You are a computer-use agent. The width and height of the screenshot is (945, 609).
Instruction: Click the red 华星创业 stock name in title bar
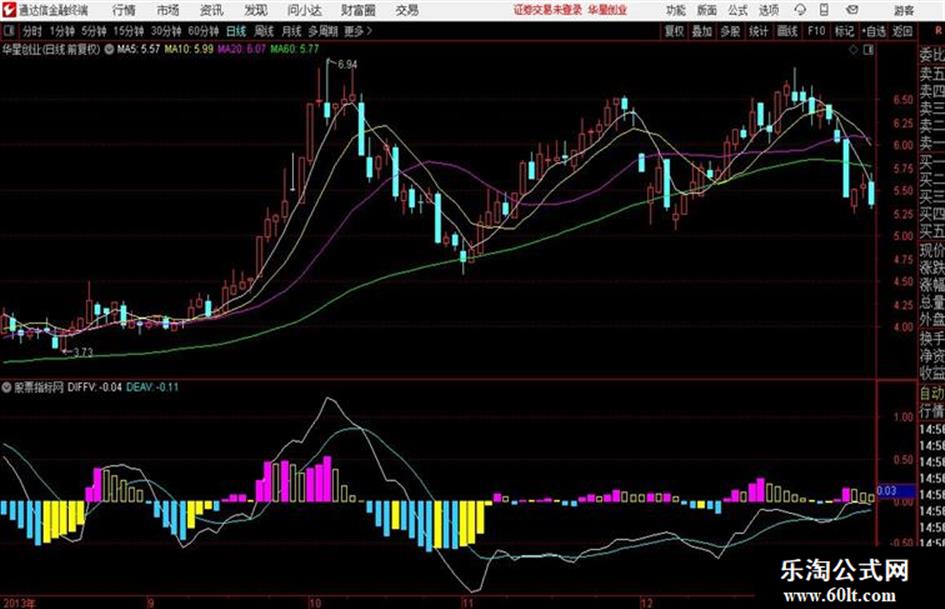[x=608, y=10]
